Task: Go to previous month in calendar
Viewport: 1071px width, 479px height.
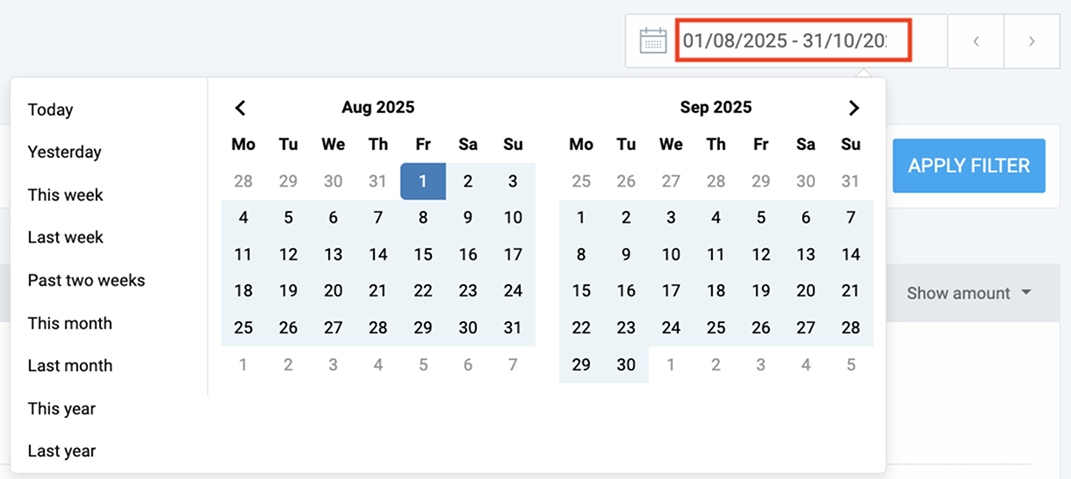Action: 240,108
